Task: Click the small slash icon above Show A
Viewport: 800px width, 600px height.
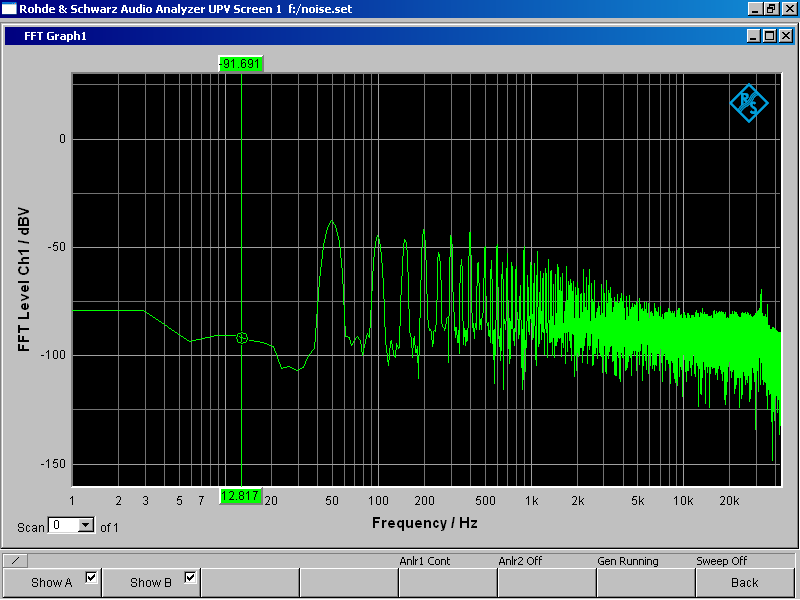Action: [x=16, y=560]
